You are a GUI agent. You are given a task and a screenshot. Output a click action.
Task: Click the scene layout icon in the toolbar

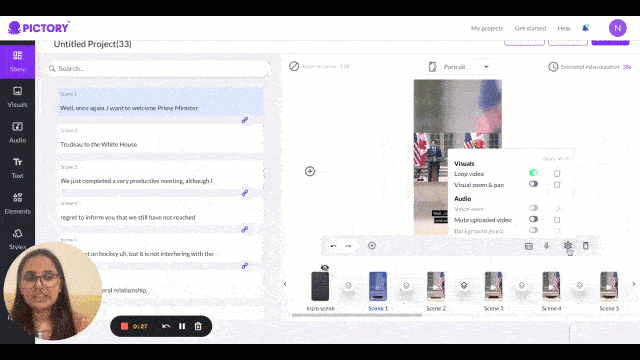(x=529, y=246)
